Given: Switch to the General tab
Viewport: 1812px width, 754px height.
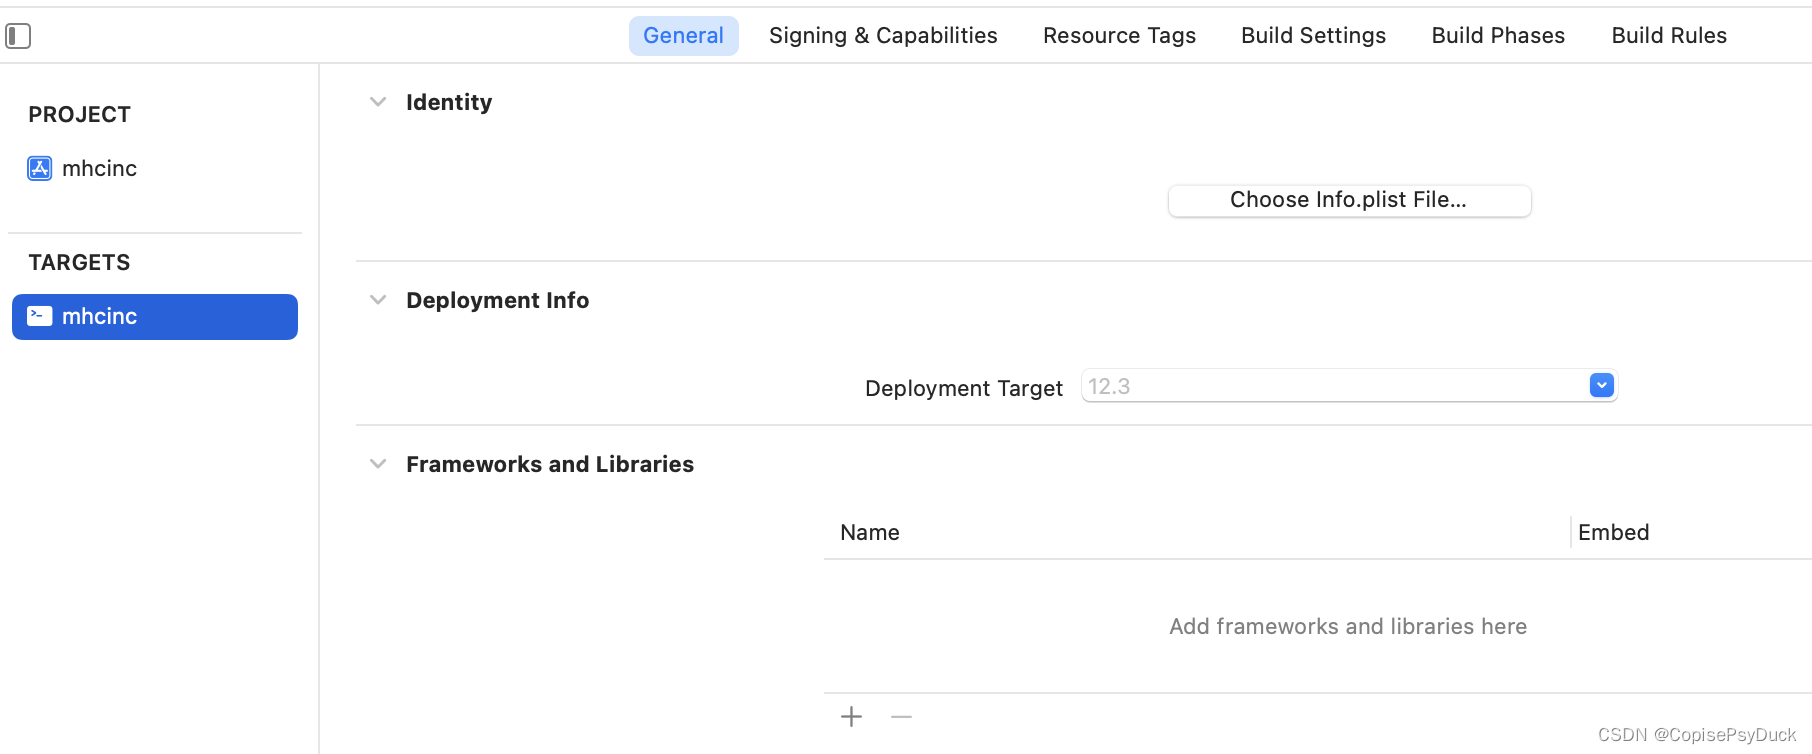Looking at the screenshot, I should point(683,36).
